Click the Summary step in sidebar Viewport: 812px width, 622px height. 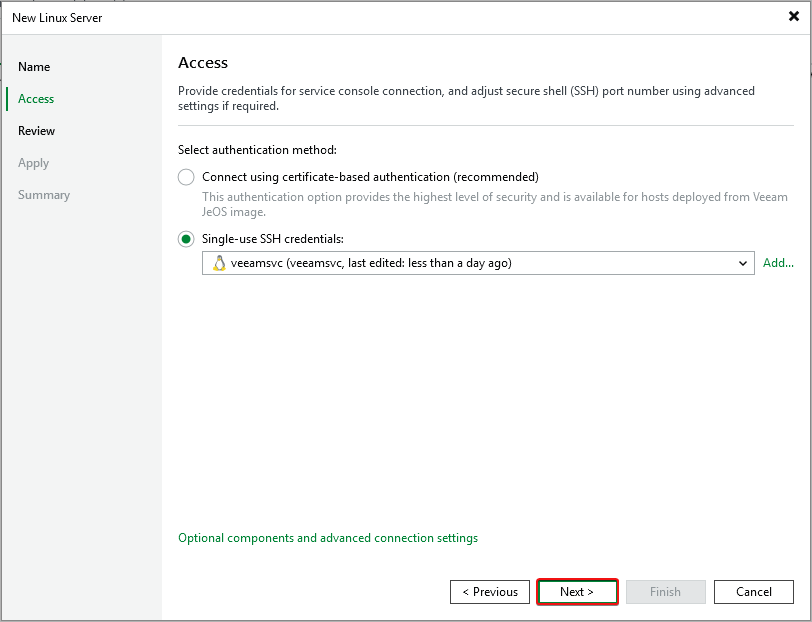44,195
